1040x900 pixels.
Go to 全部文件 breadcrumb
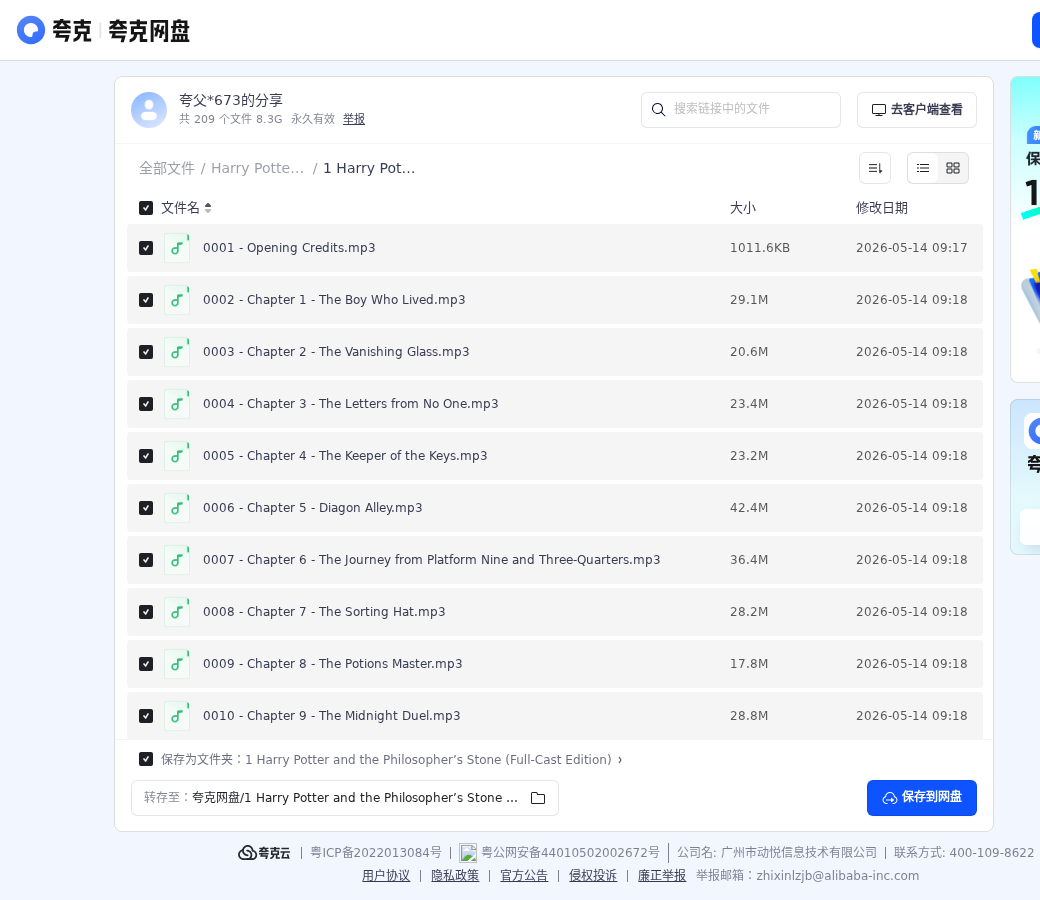pyautogui.click(x=166, y=168)
